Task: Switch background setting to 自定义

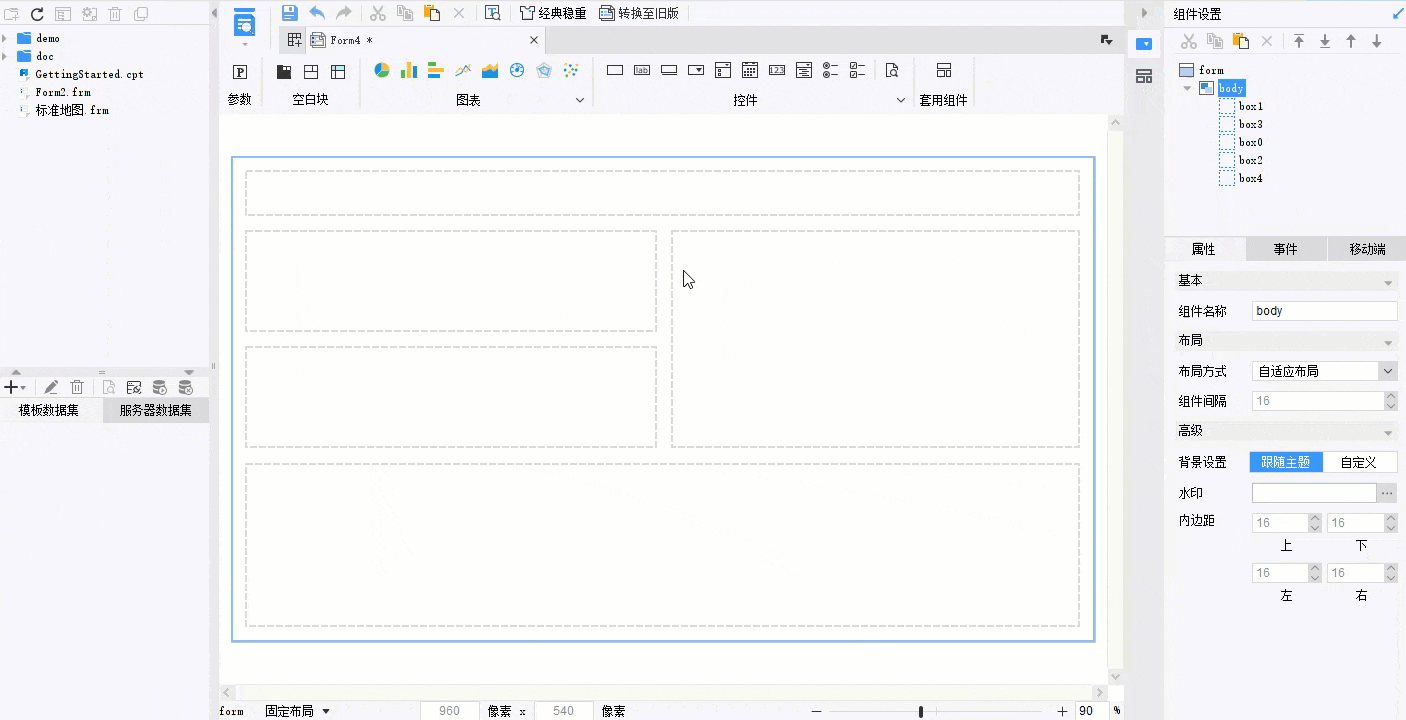Action: 1359,462
